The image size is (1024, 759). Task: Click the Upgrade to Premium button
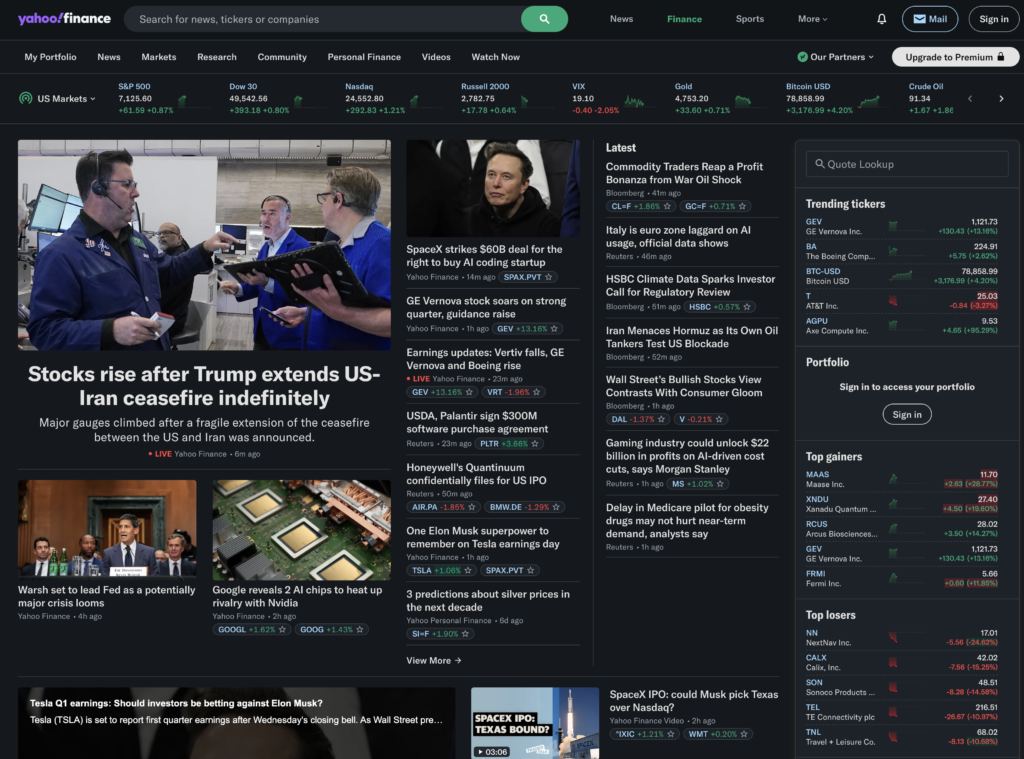955,57
